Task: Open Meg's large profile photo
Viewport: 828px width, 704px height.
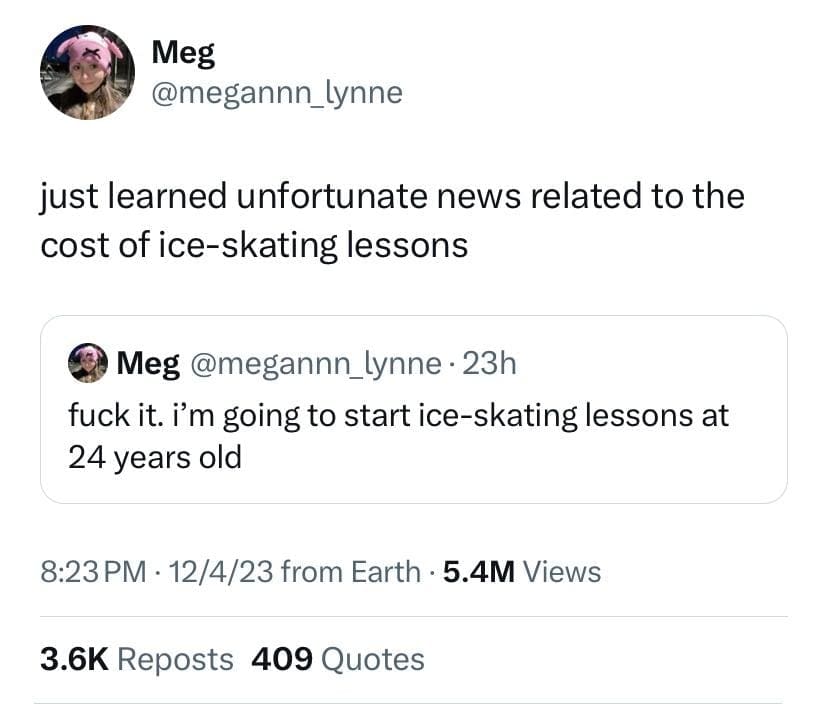Action: (x=87, y=73)
